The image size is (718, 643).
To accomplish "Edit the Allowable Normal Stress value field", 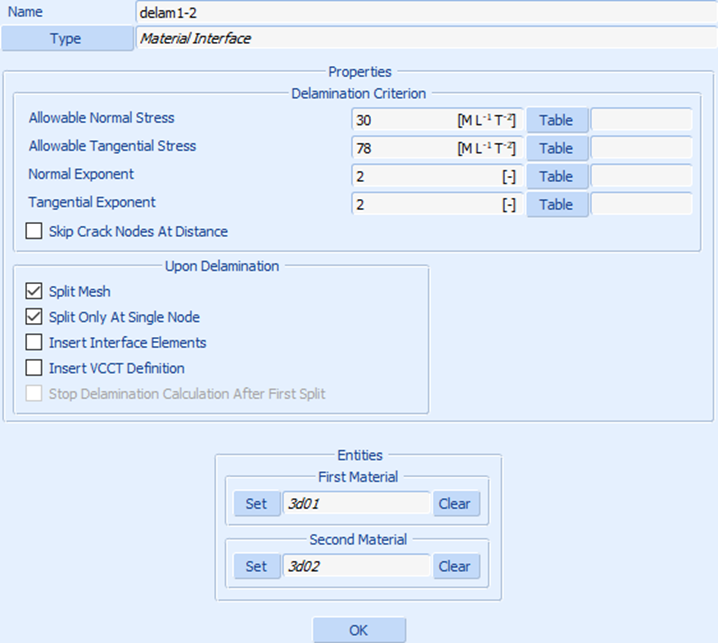I will (400, 120).
